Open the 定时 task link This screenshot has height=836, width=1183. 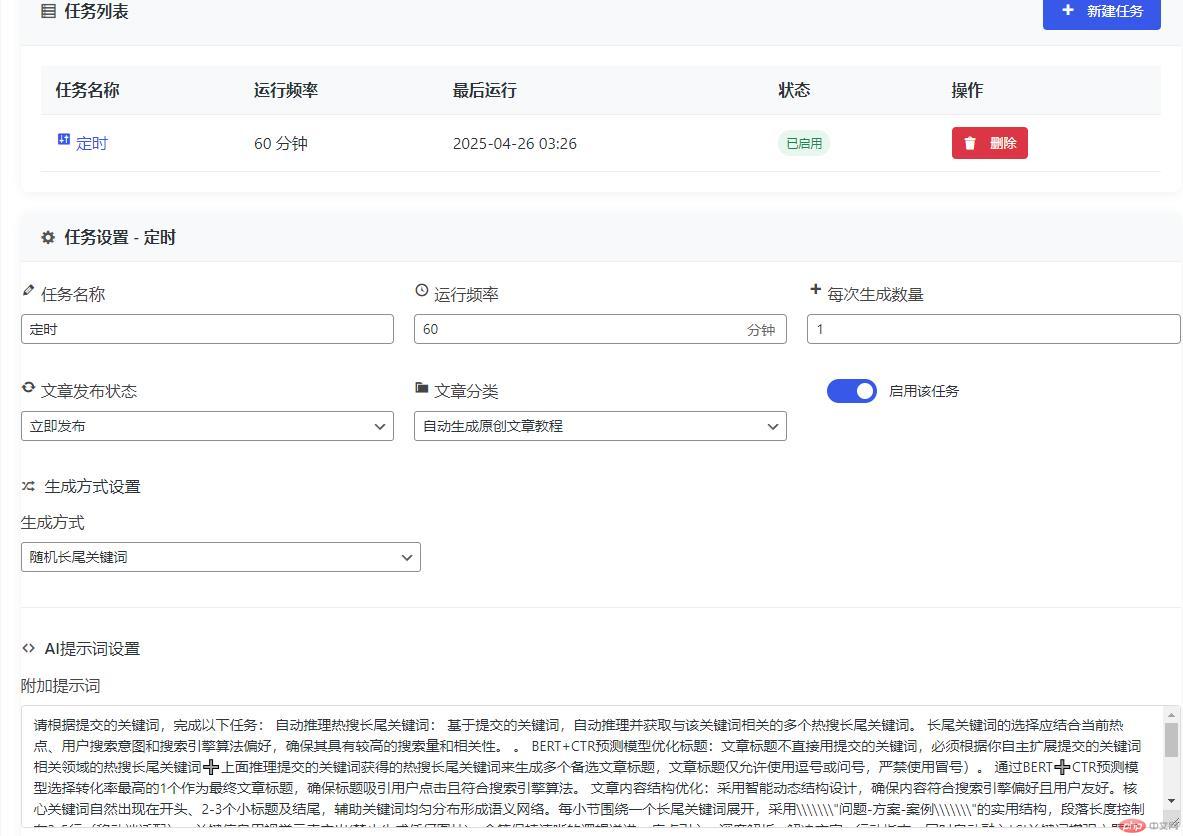coord(92,144)
